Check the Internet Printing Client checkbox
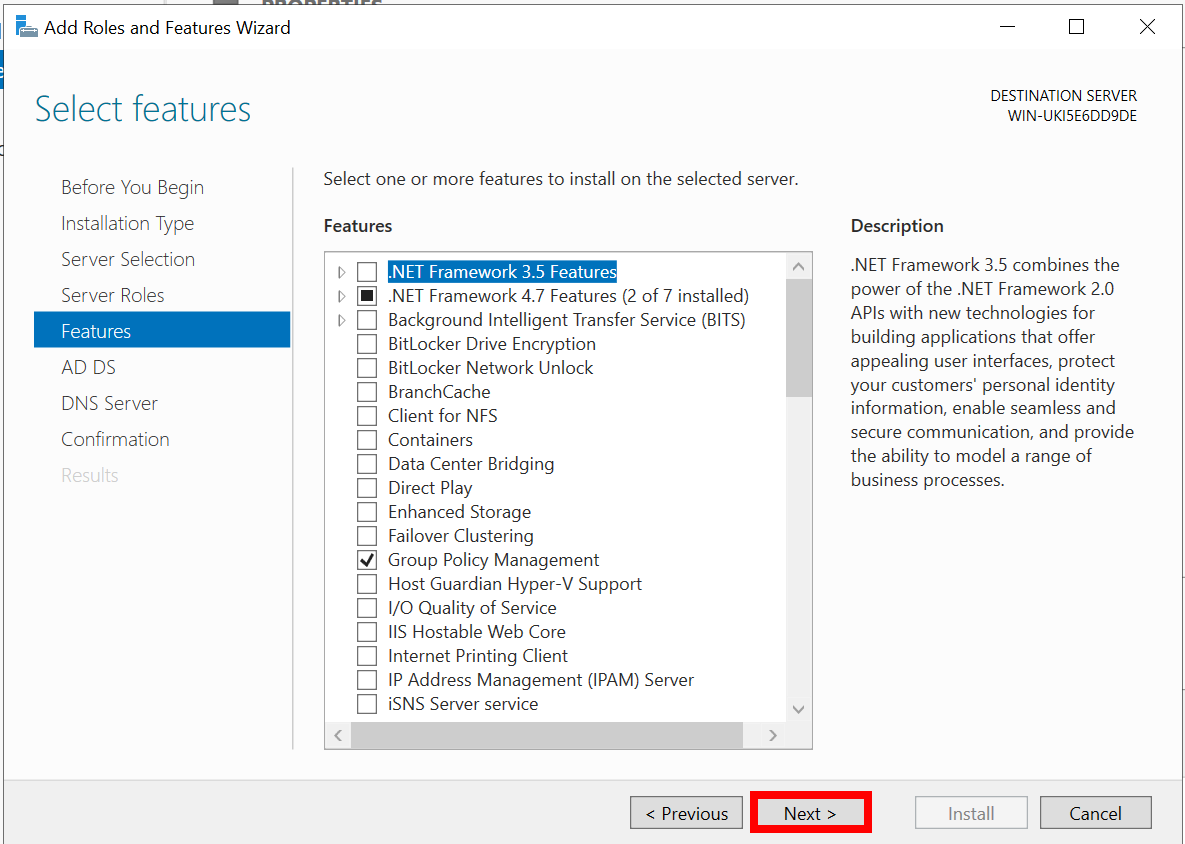Screen dimensions: 1185x844 (x=367, y=656)
